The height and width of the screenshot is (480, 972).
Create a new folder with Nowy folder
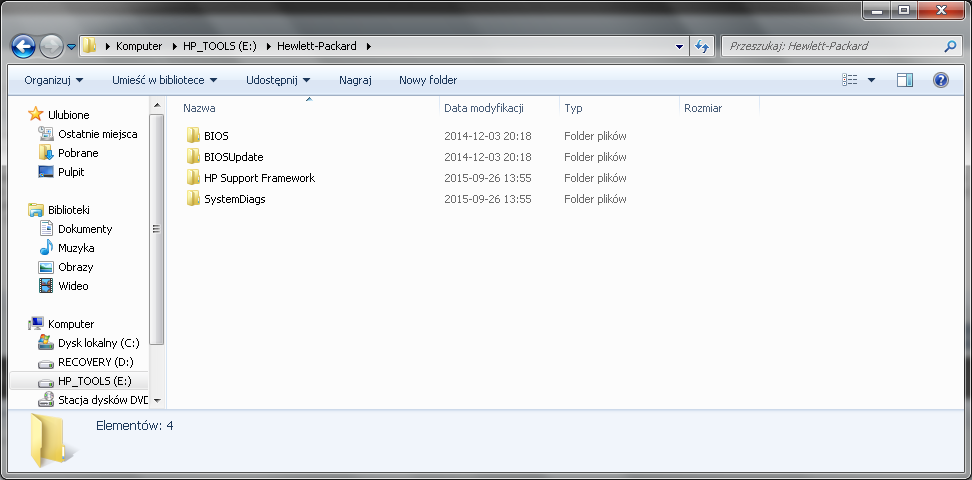428,80
